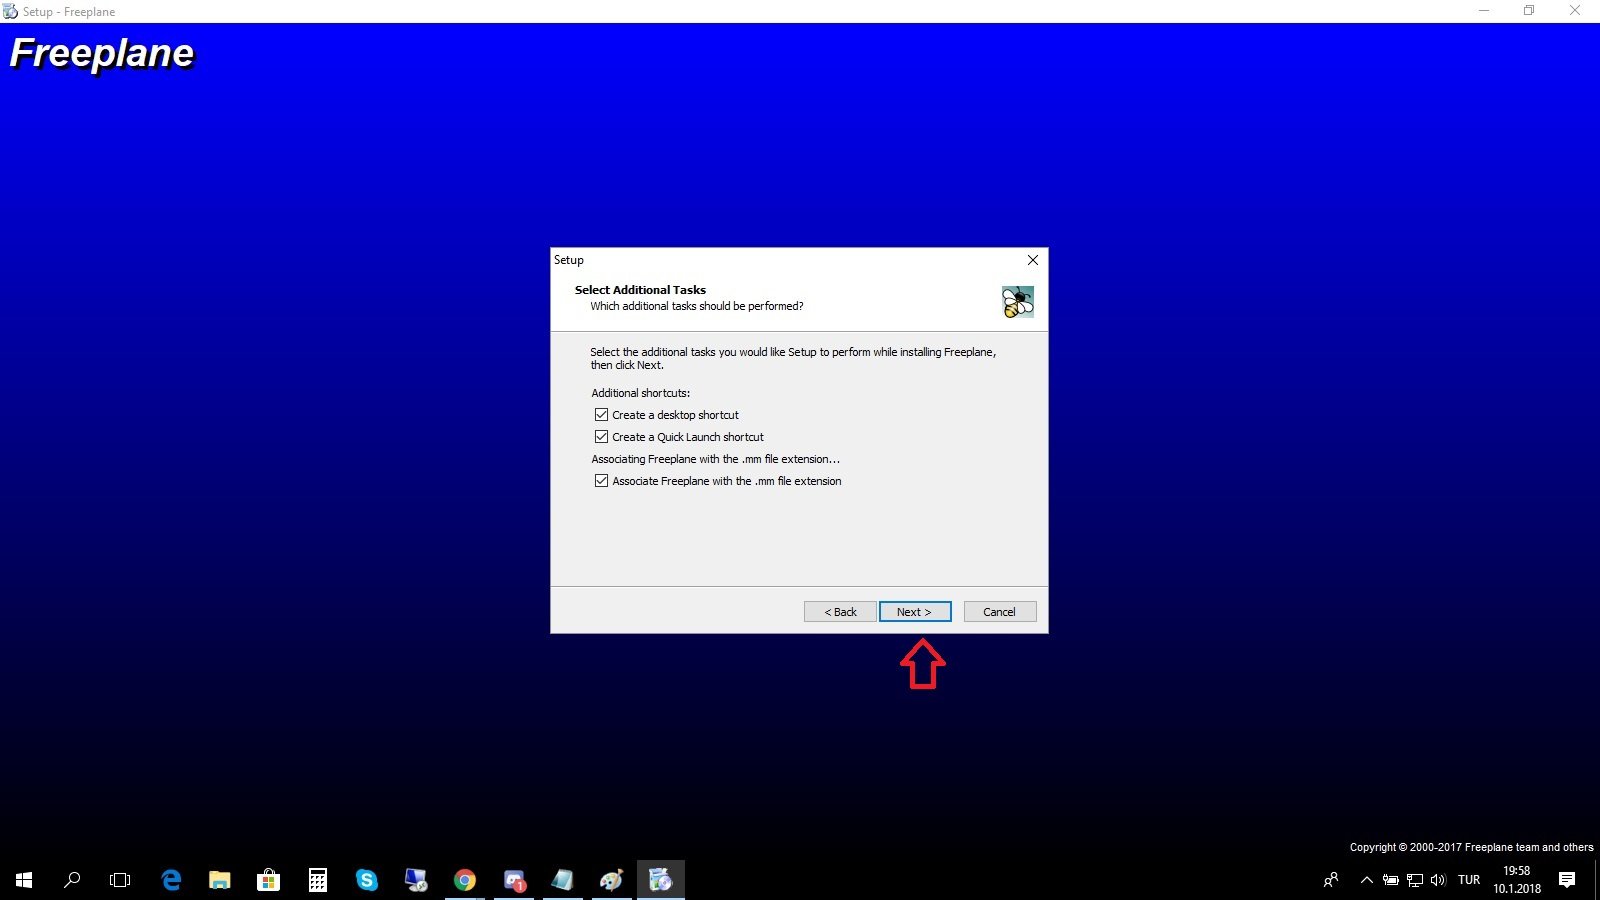This screenshot has height=900, width=1600.
Task: Open the volume speaker tray icon
Action: click(x=1439, y=880)
